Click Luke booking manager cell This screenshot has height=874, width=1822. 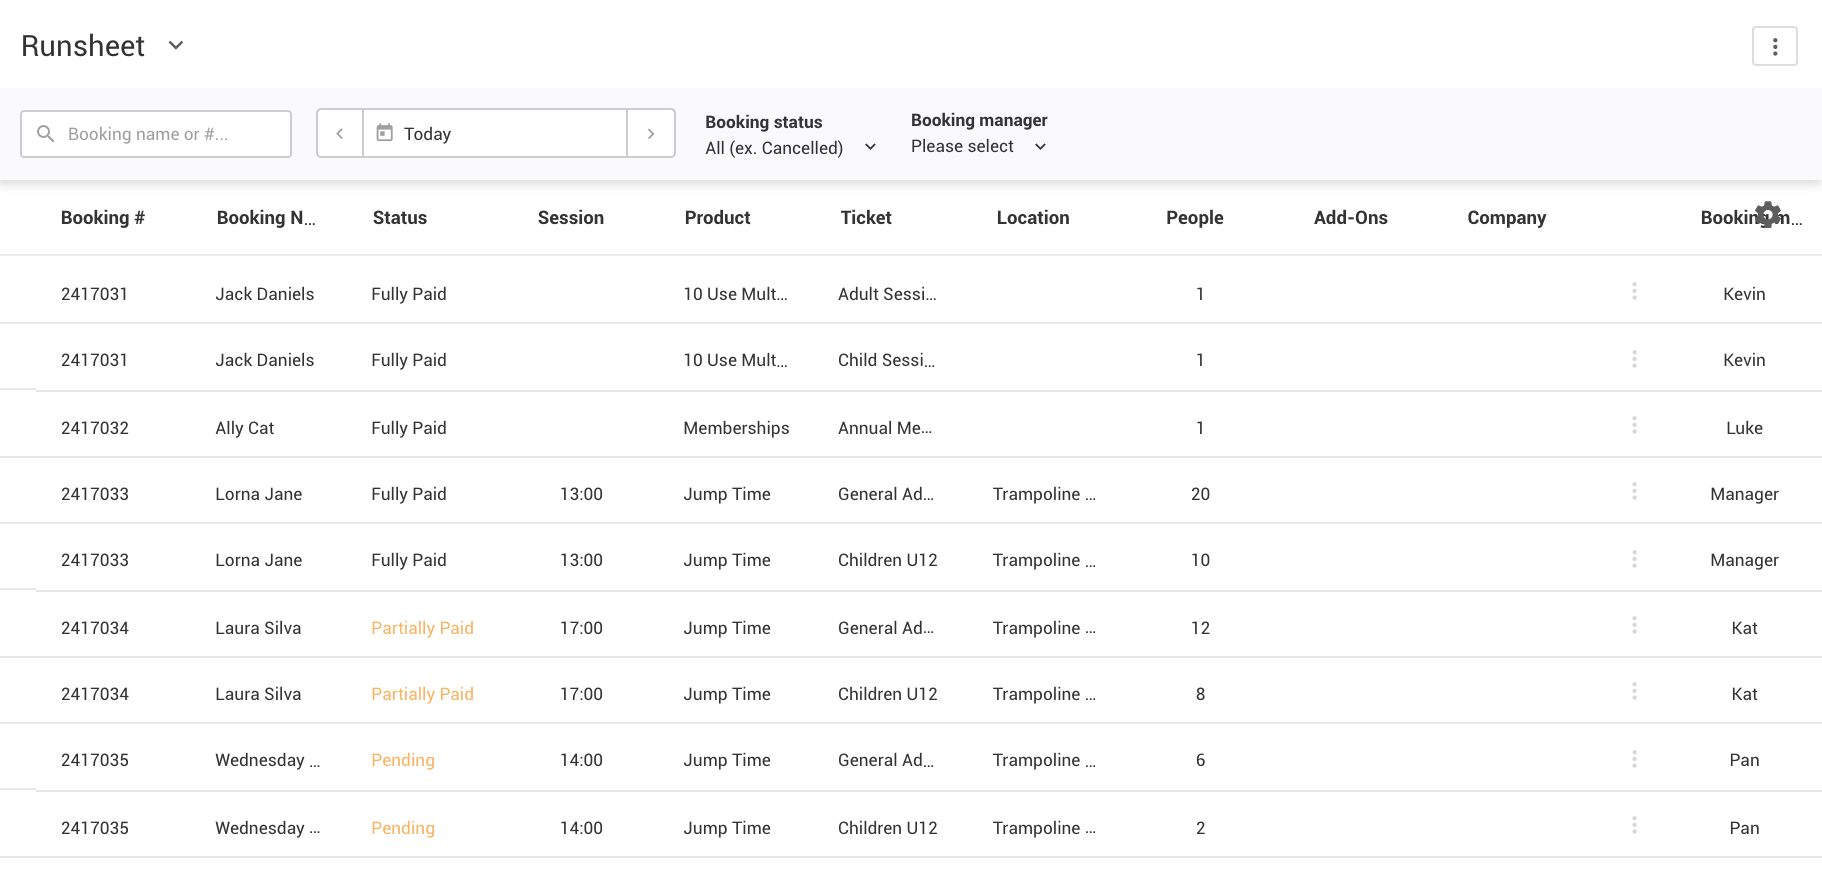tap(1744, 428)
